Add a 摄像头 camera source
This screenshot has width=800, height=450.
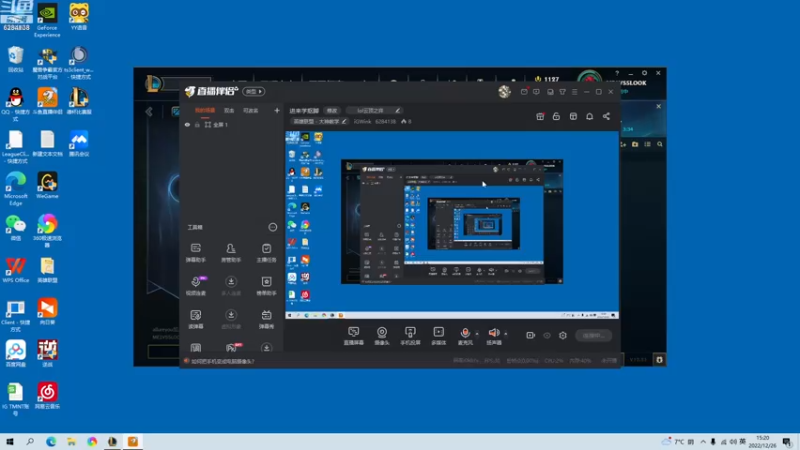382,336
